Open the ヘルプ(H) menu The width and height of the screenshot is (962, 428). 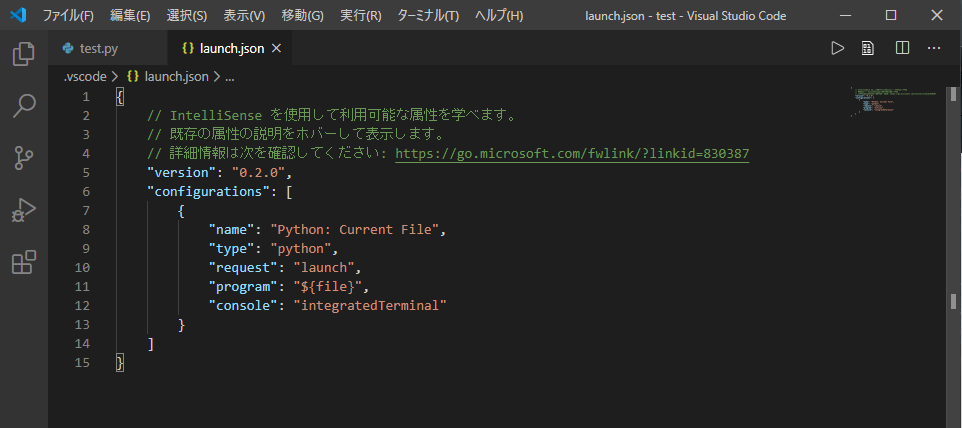(499, 16)
